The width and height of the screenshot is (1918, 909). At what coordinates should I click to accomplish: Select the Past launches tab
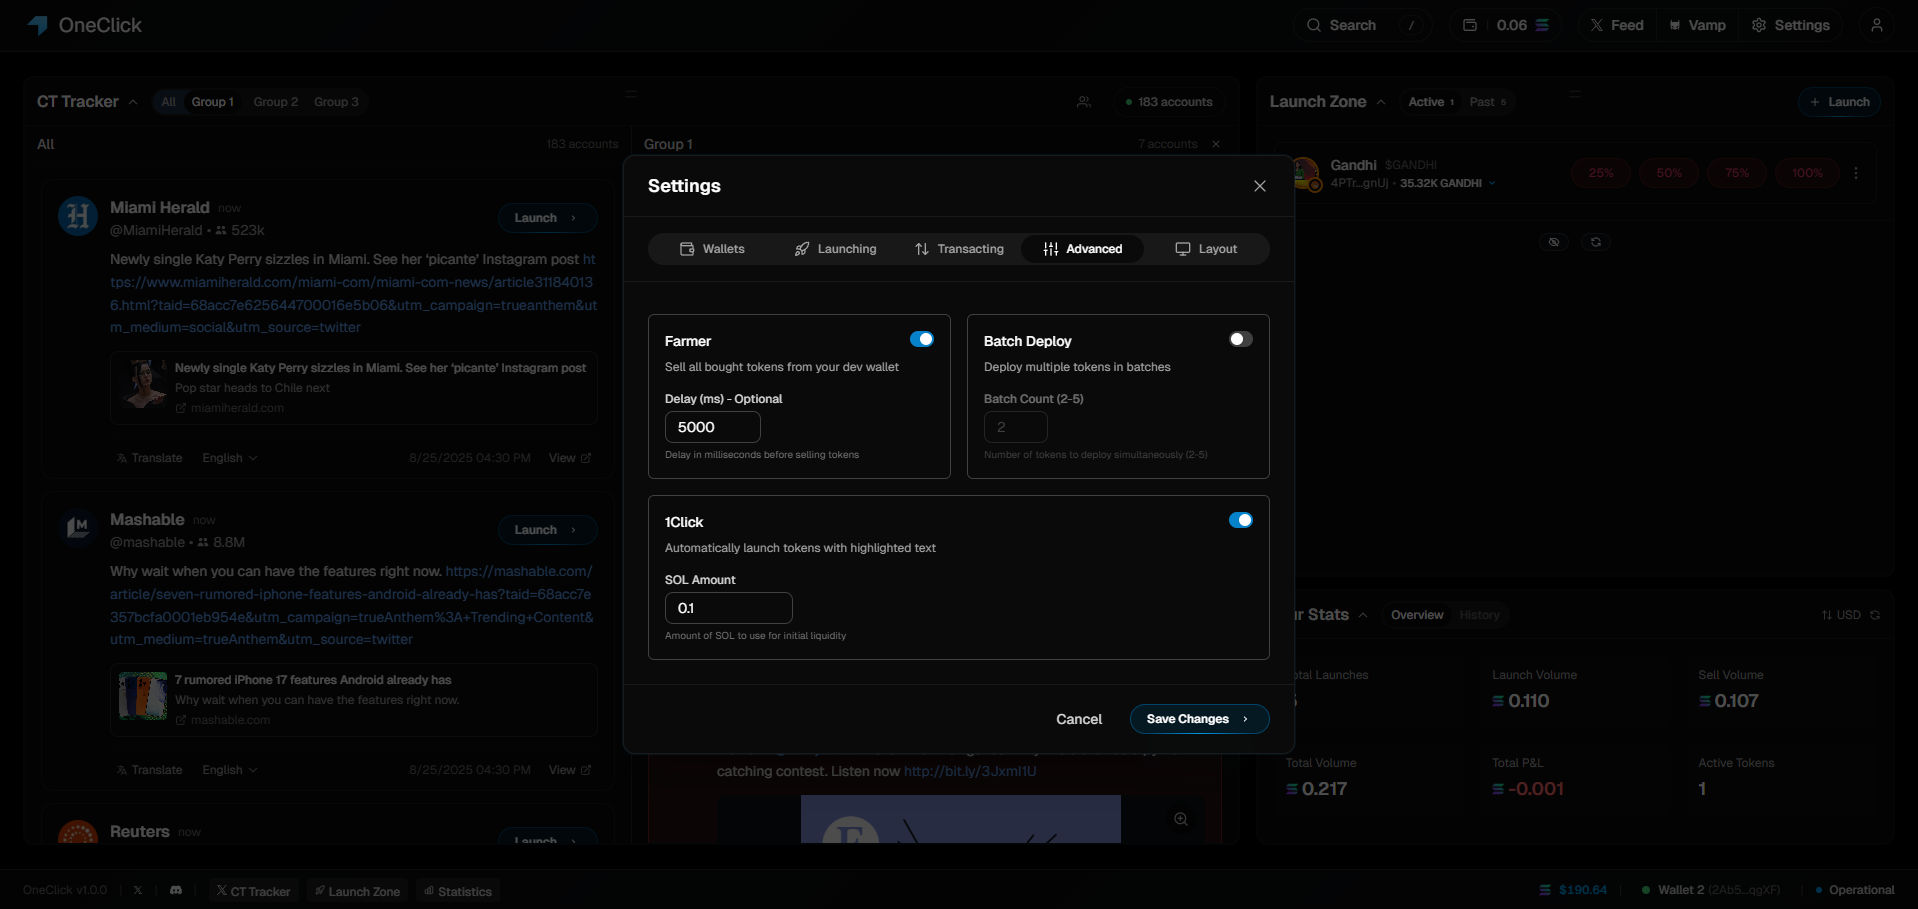[1488, 102]
